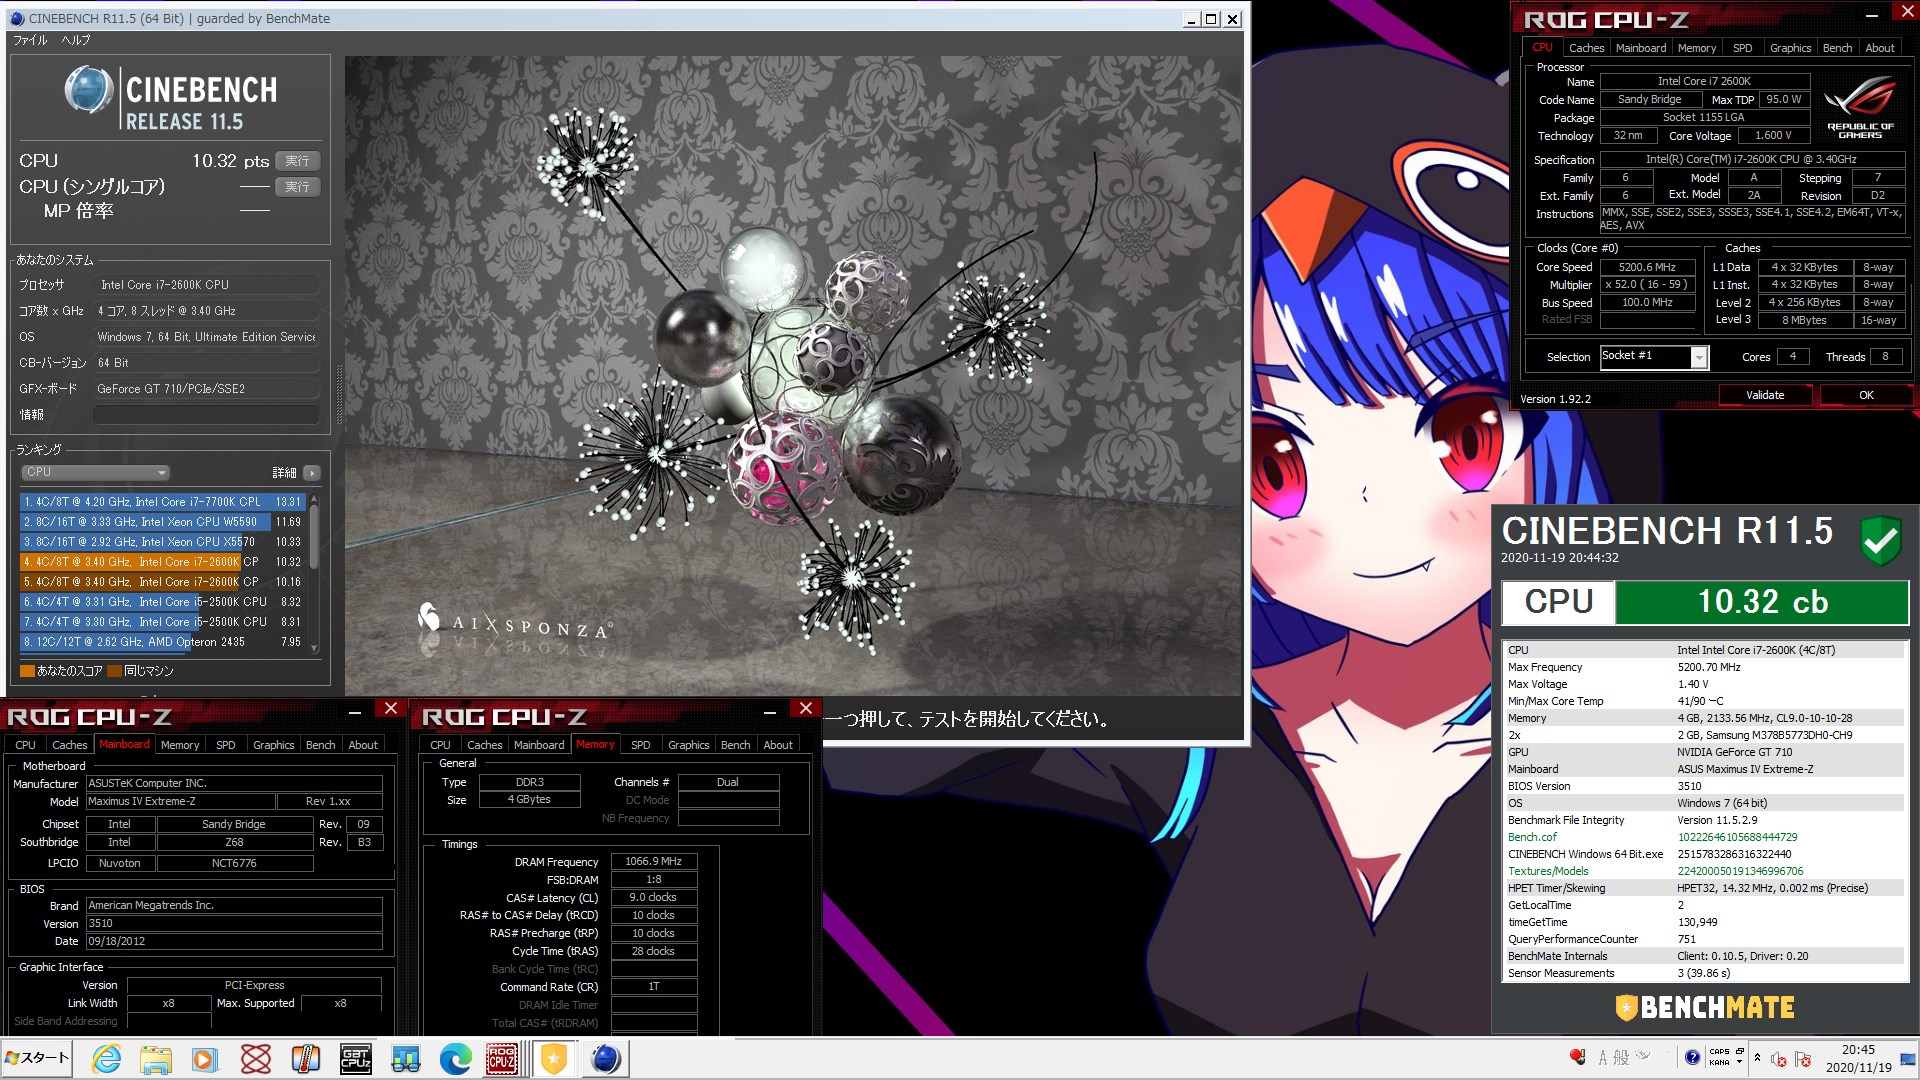Screen dimensions: 1920x1080
Task: Switch to ROG CPU-Z via taskbar icon
Action: tap(502, 1059)
